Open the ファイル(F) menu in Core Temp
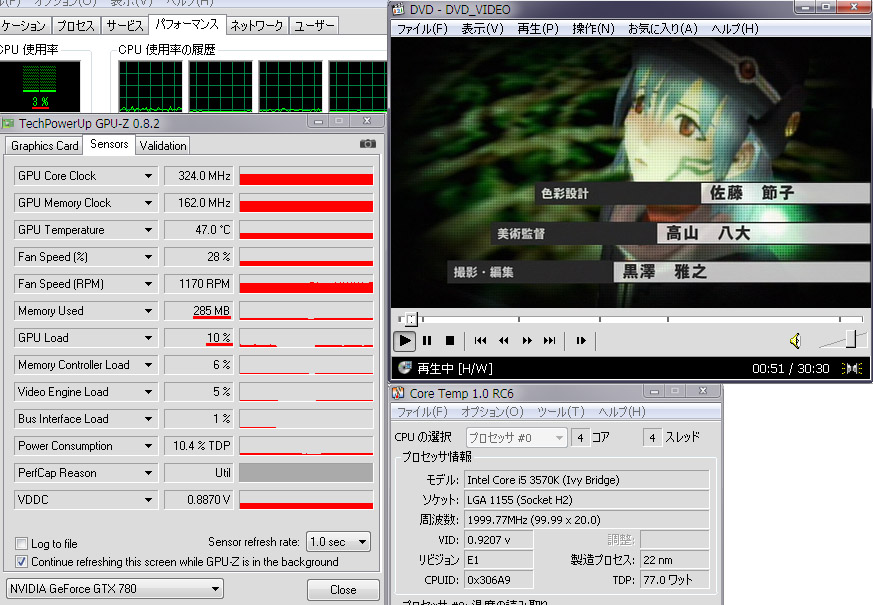The height and width of the screenshot is (605, 873). [422, 412]
